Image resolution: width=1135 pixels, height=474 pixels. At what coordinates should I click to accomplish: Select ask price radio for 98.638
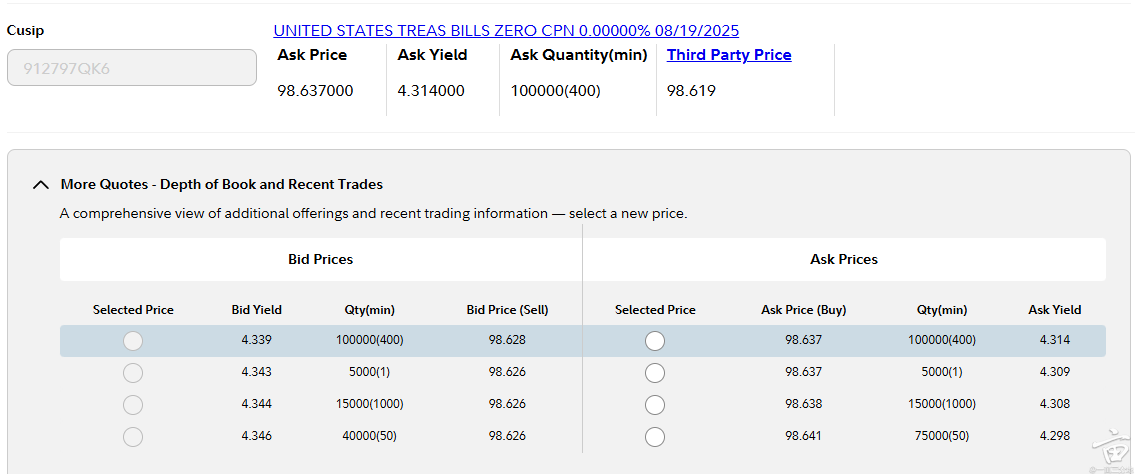click(x=655, y=405)
